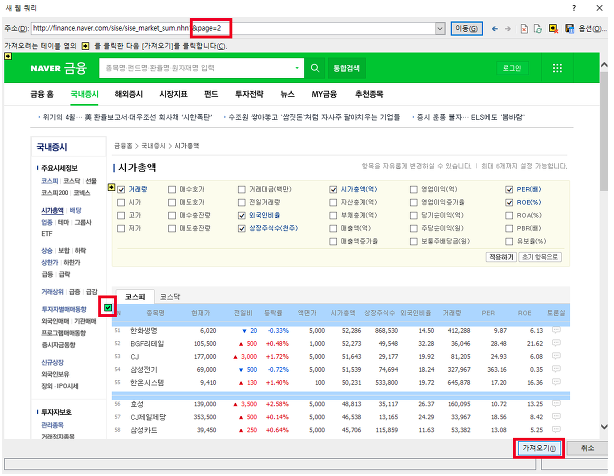Open the Naver apps grid icon
This screenshot has width=614, height=476.
(557, 68)
